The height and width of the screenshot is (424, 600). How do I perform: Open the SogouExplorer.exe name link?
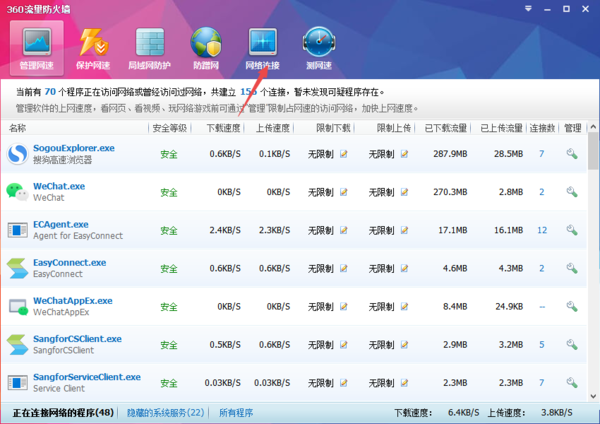pyautogui.click(x=74, y=148)
